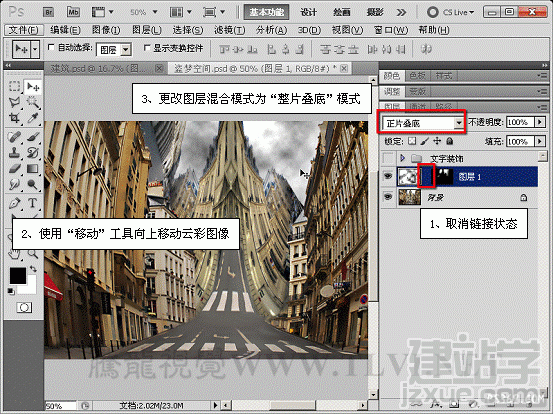
Task: Open the 文件(F) menu
Action: point(24,30)
